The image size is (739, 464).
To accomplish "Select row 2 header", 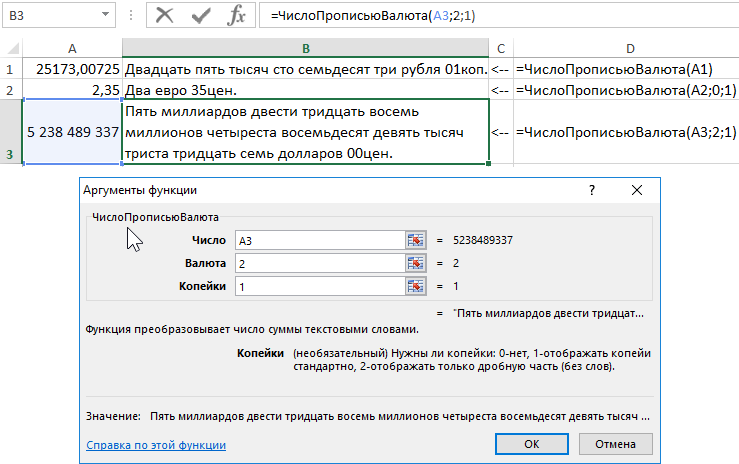I will pyautogui.click(x=9, y=90).
